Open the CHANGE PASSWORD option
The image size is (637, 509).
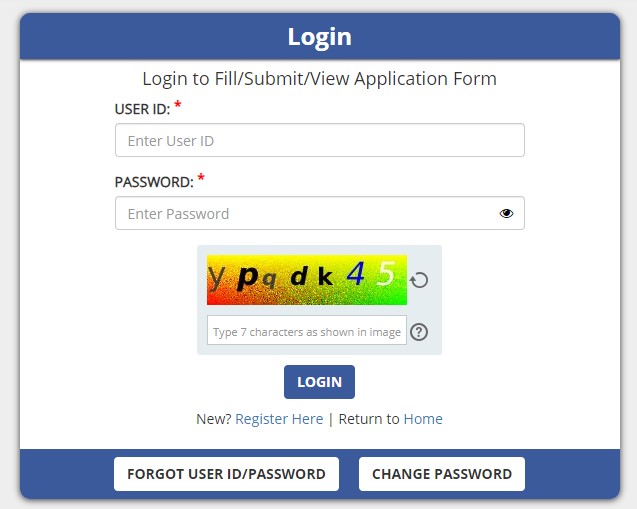coord(442,474)
